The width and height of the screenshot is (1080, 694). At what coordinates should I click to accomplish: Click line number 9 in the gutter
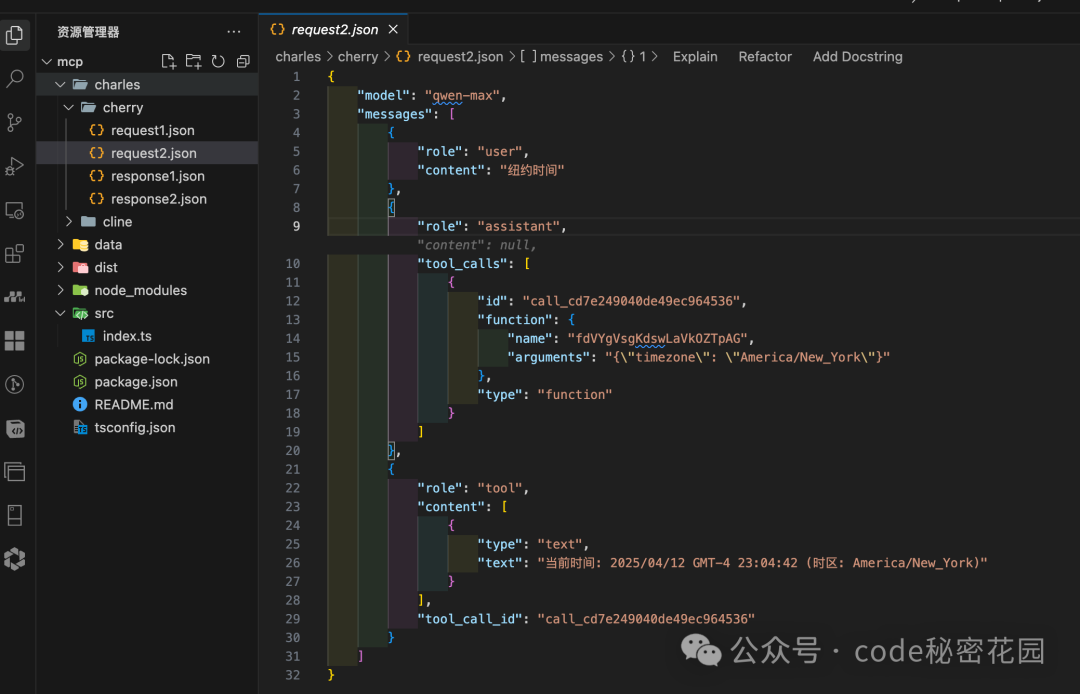pyautogui.click(x=296, y=226)
